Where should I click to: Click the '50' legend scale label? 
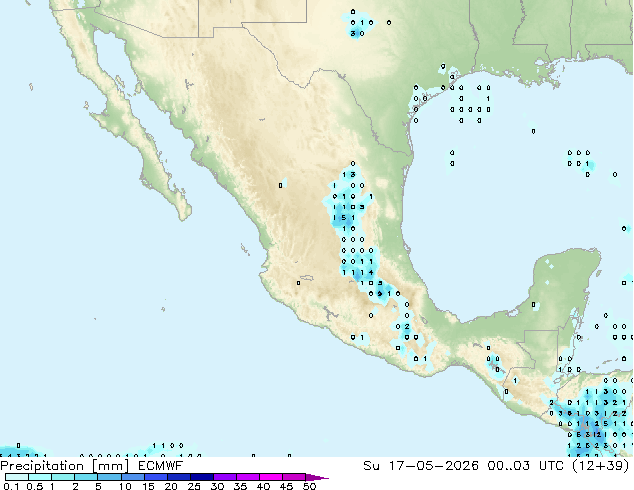click(309, 486)
